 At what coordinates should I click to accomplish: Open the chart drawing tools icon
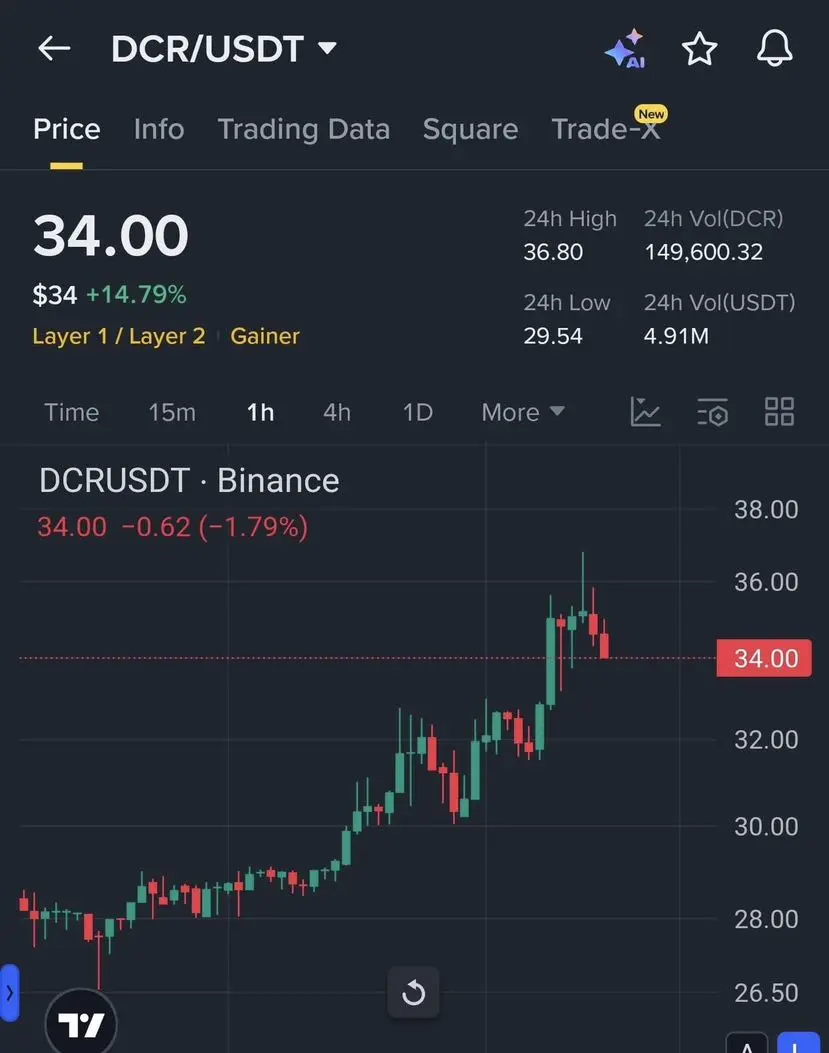646,412
